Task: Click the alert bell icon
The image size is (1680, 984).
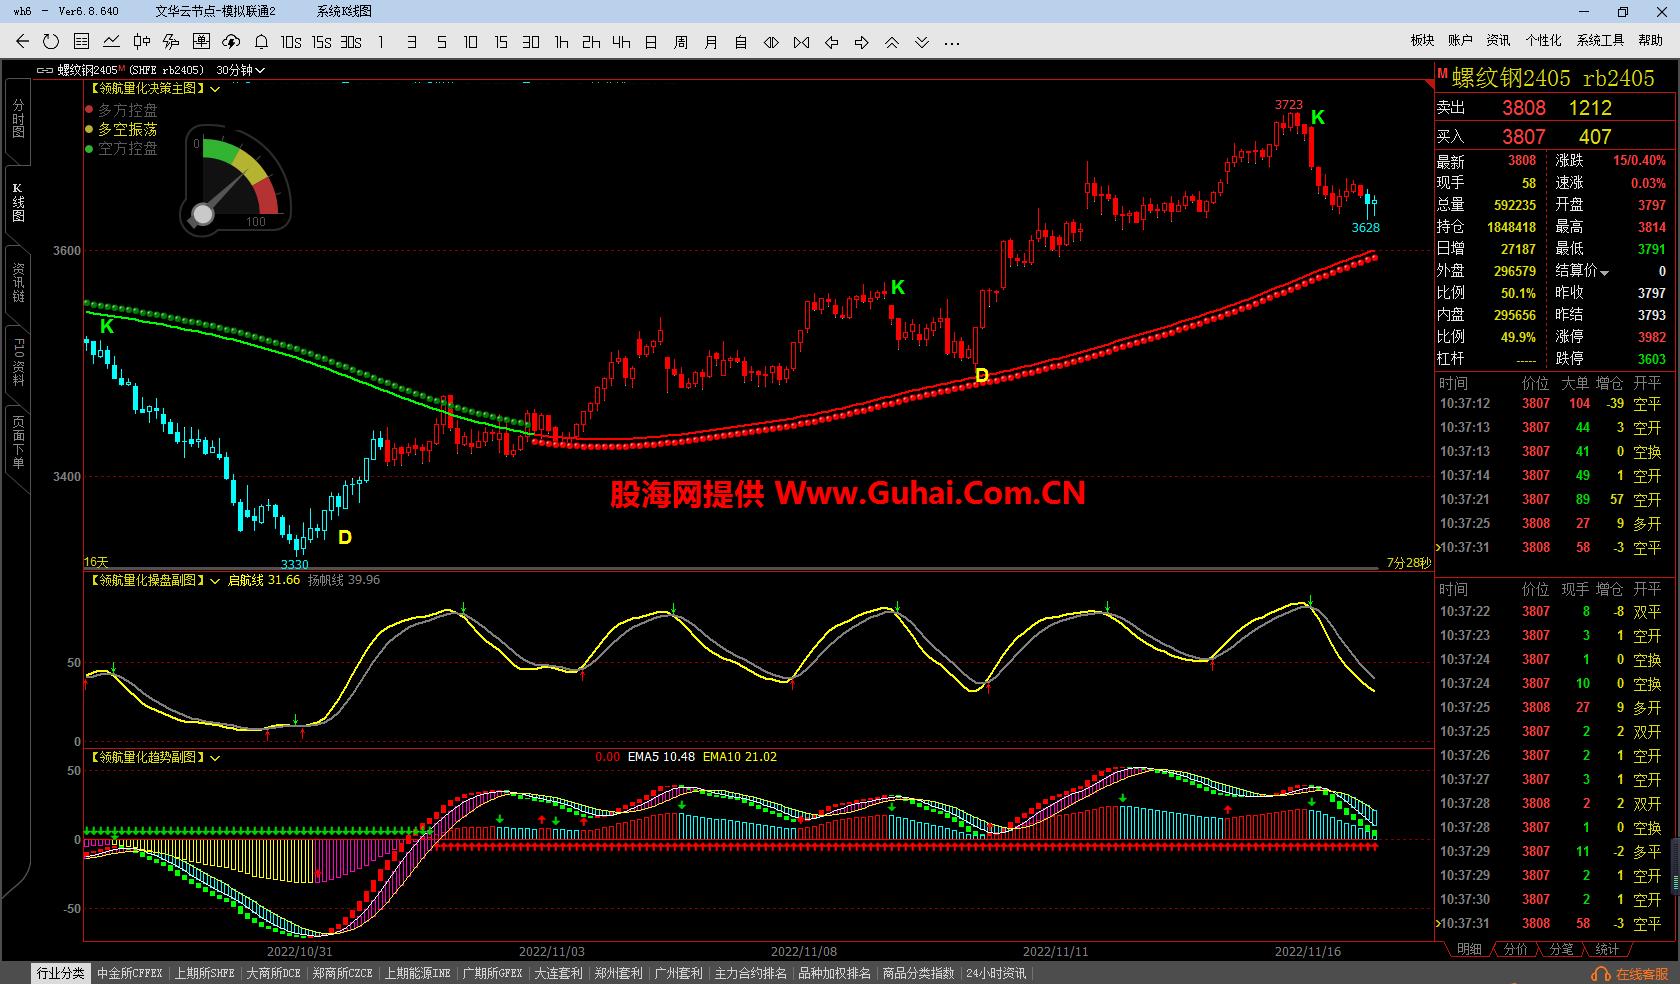Action: [x=261, y=42]
